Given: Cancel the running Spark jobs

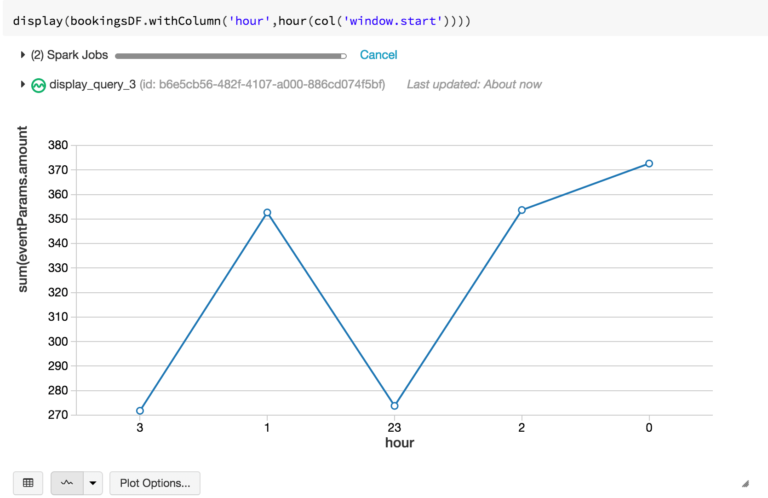Looking at the screenshot, I should pos(378,55).
